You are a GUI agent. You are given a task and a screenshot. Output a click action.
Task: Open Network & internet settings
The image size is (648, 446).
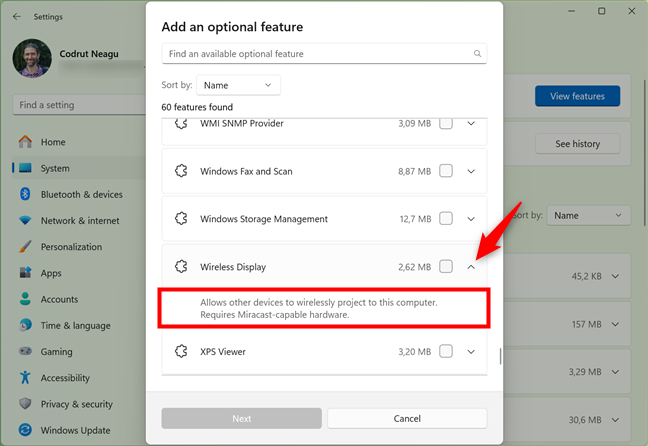click(79, 220)
